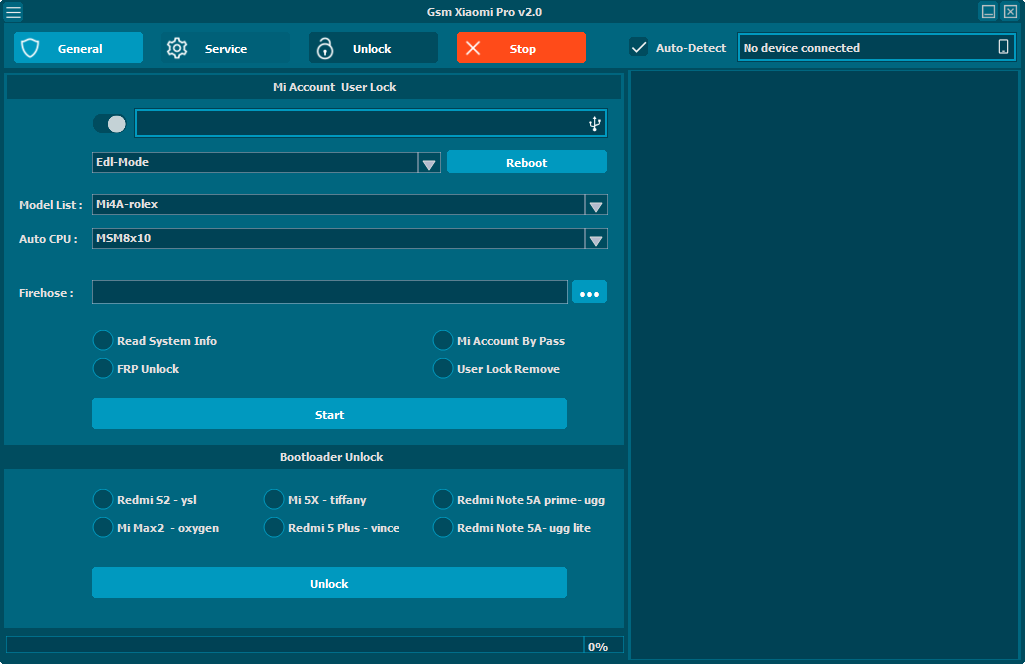Click the Firehose path input field
This screenshot has width=1025, height=664.
pyautogui.click(x=329, y=292)
